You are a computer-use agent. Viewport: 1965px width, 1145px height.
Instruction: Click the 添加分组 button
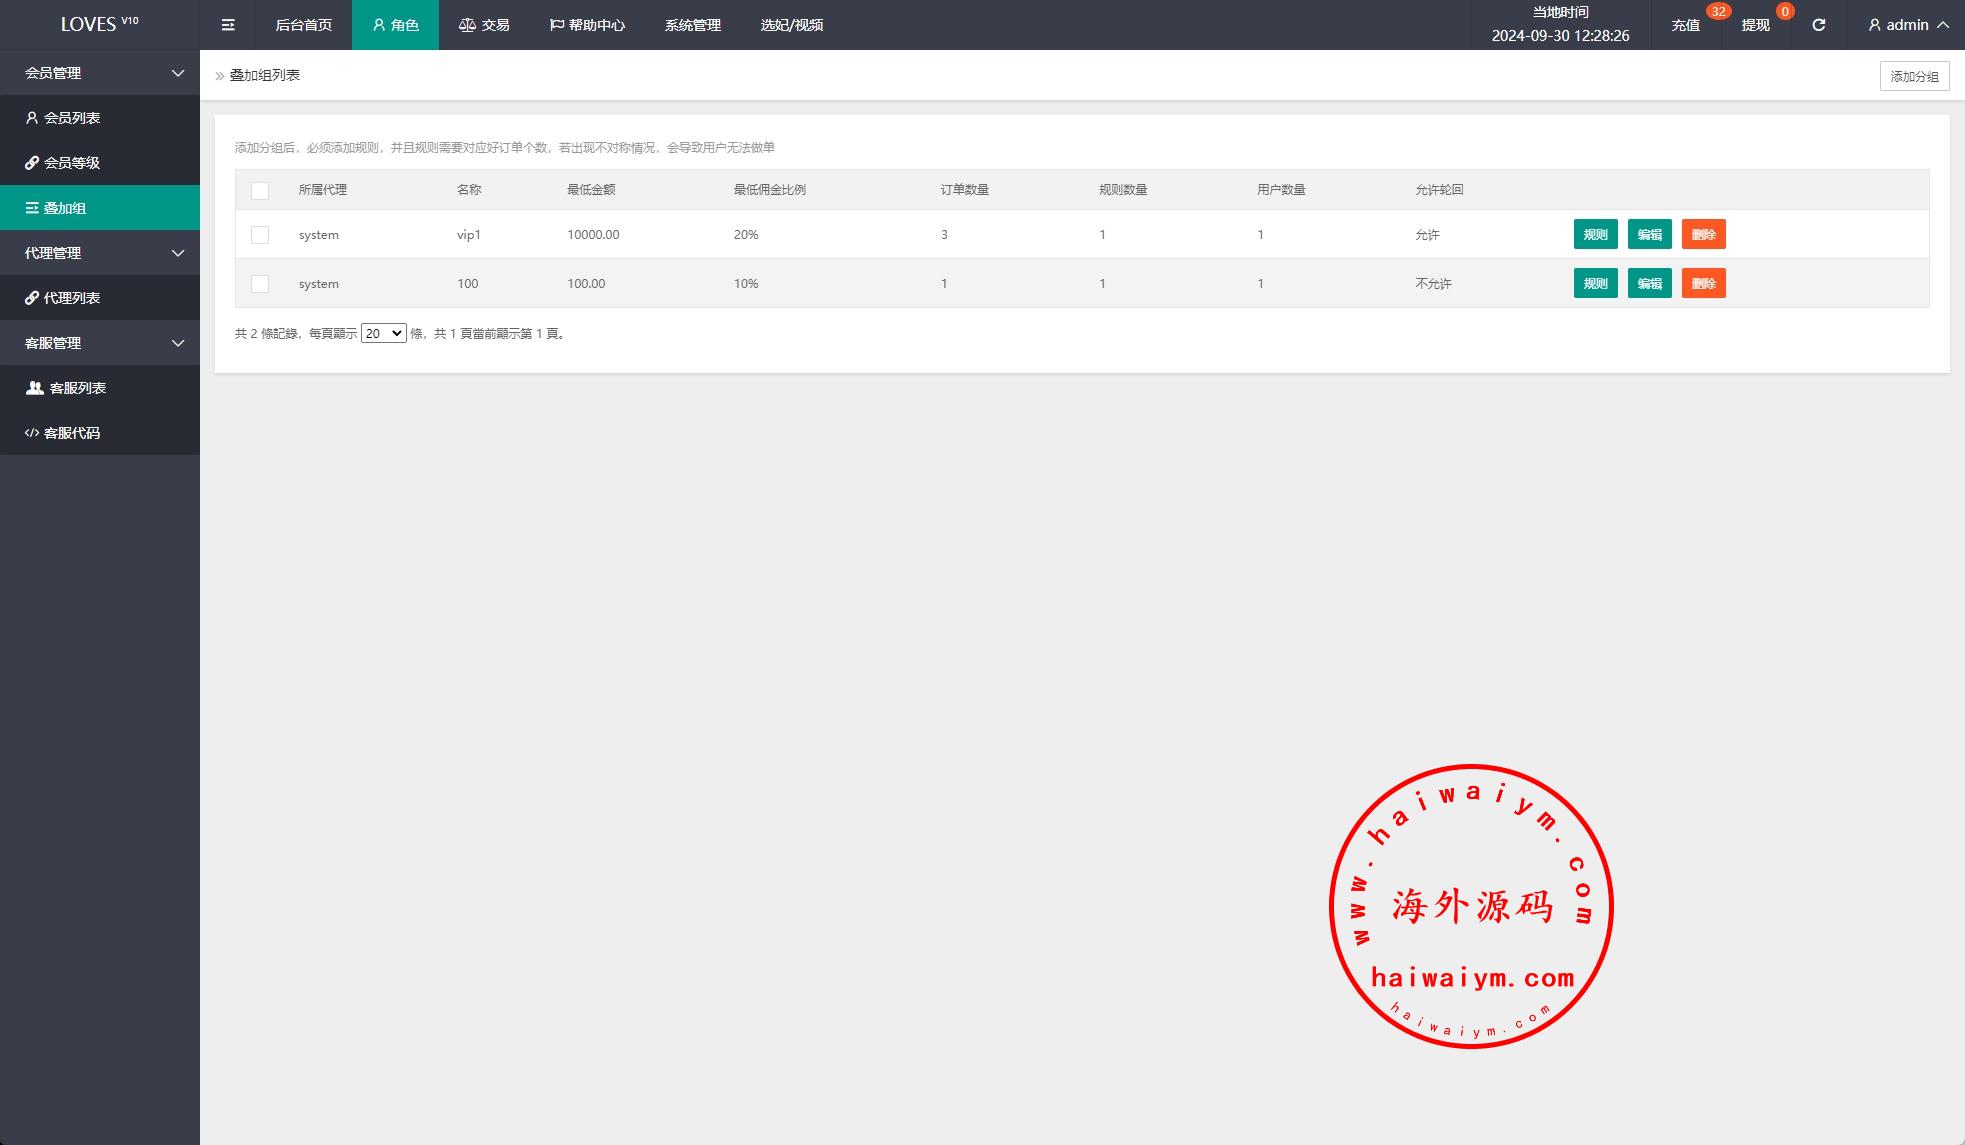point(1914,76)
